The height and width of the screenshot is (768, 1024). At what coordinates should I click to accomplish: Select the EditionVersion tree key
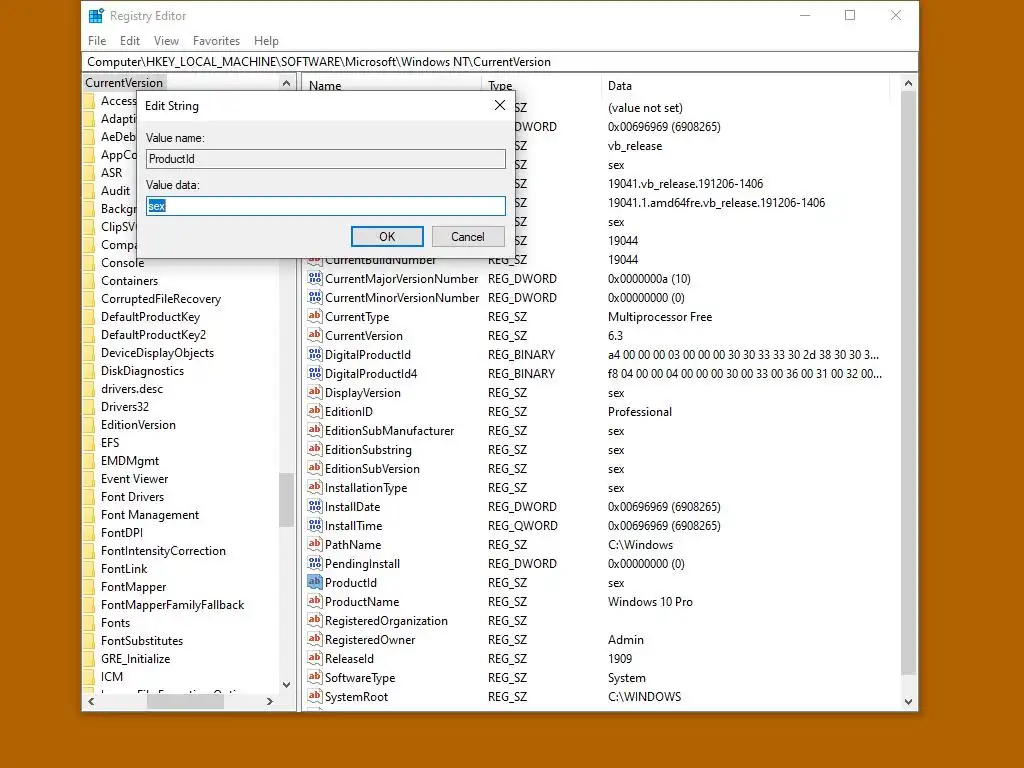coord(138,424)
